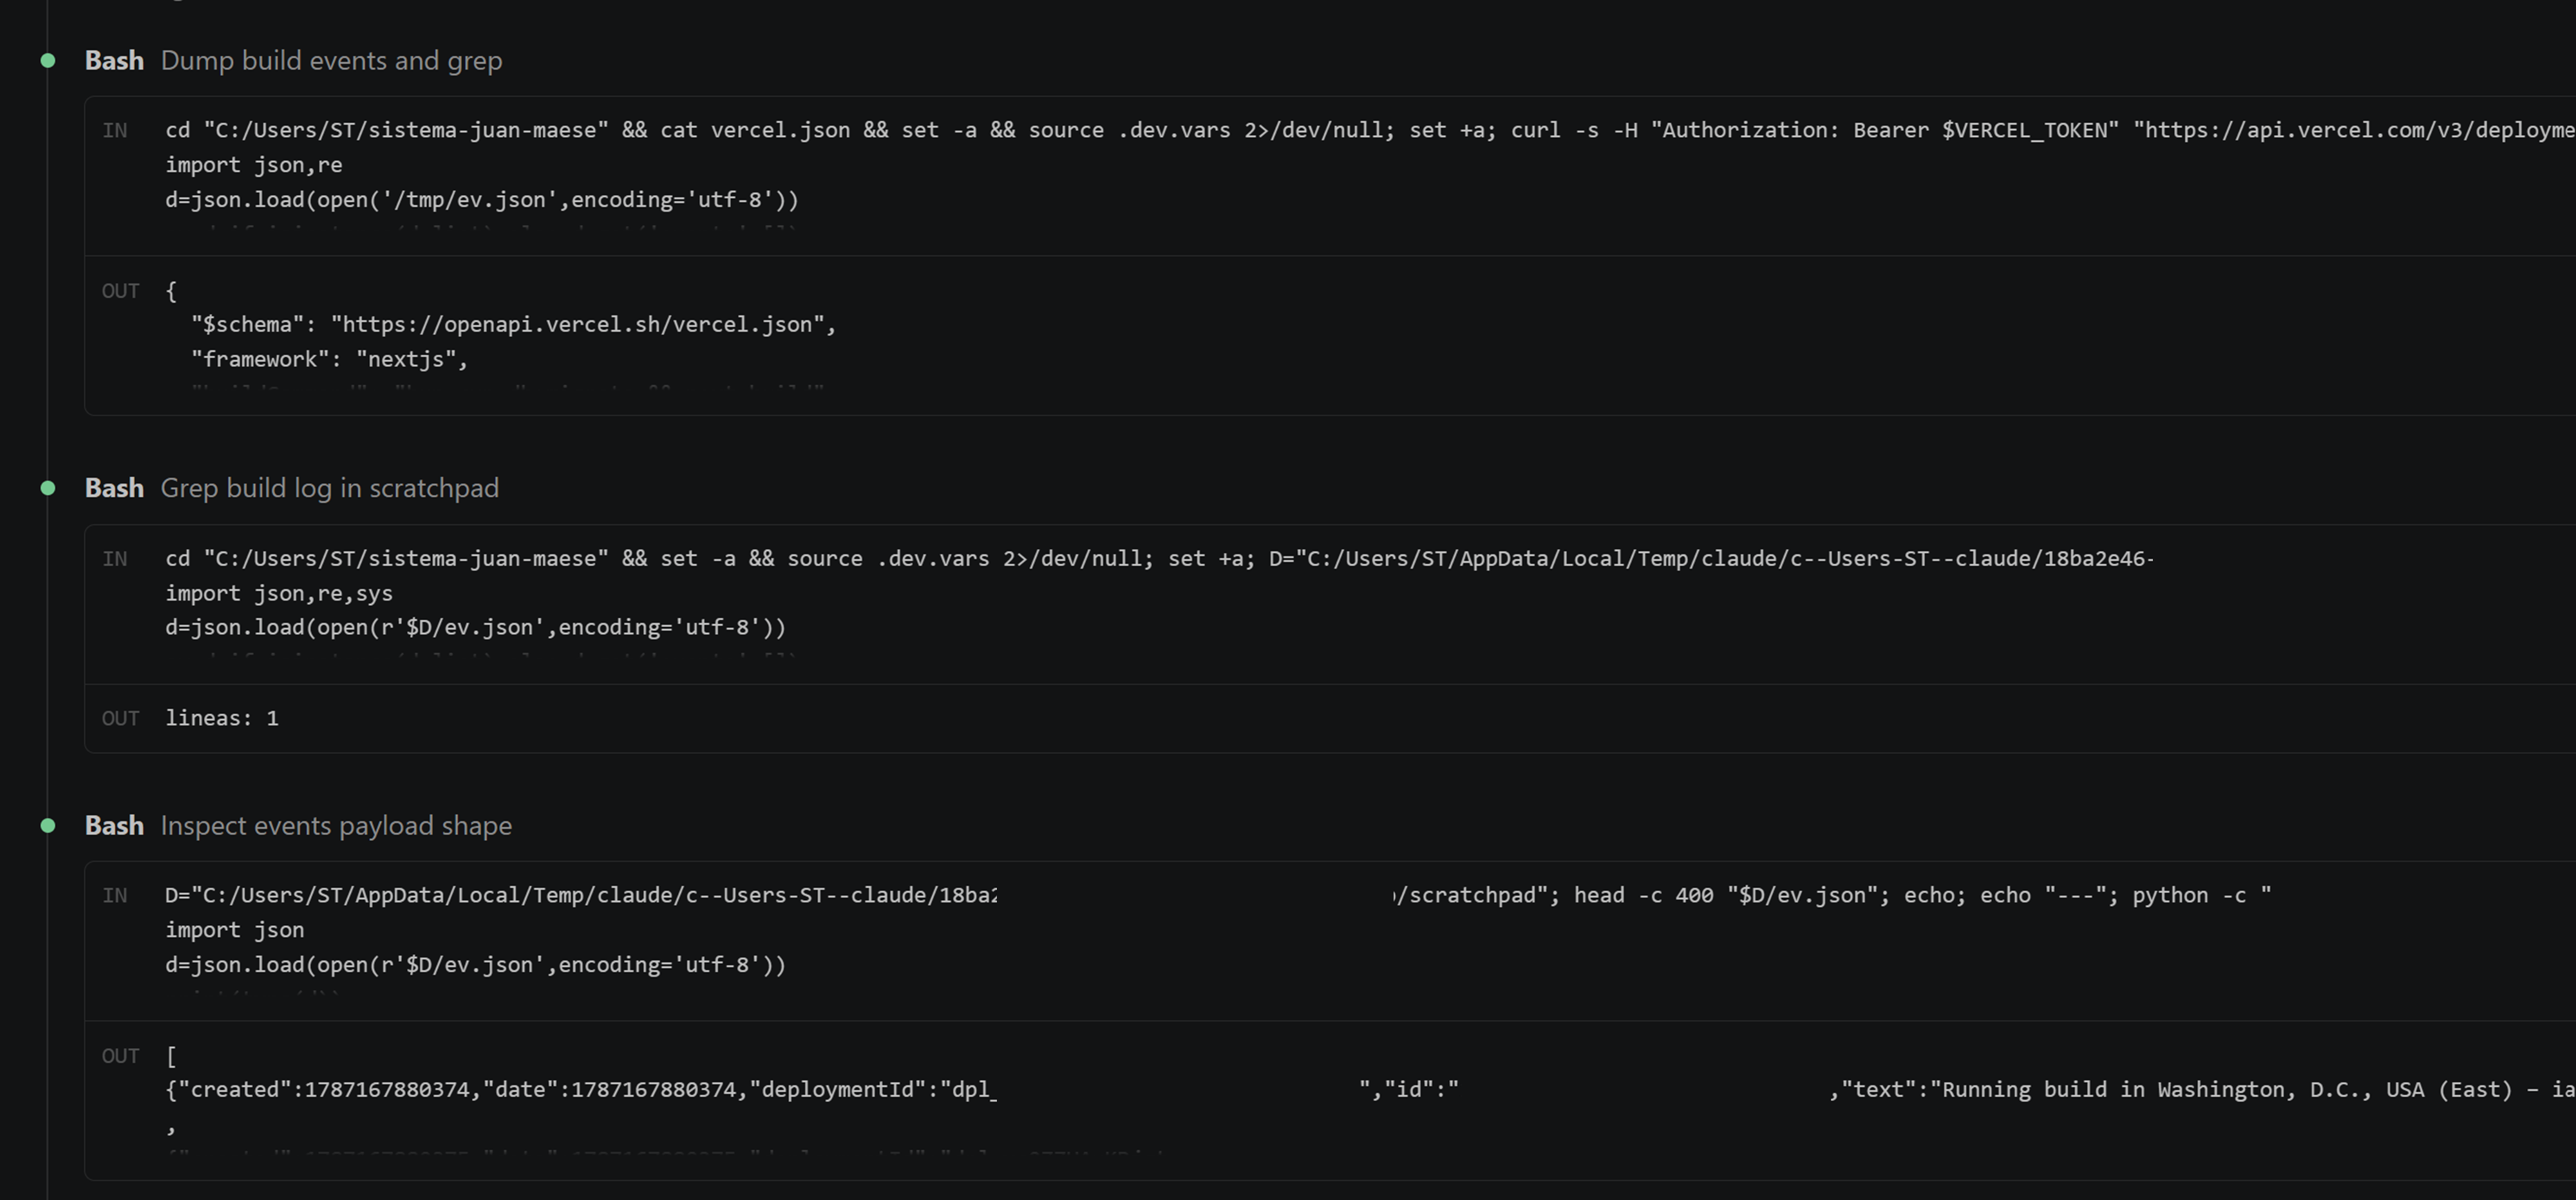Click the second block command with 18ba2e46 path
The height and width of the screenshot is (1200, 2576).
pos(1159,559)
